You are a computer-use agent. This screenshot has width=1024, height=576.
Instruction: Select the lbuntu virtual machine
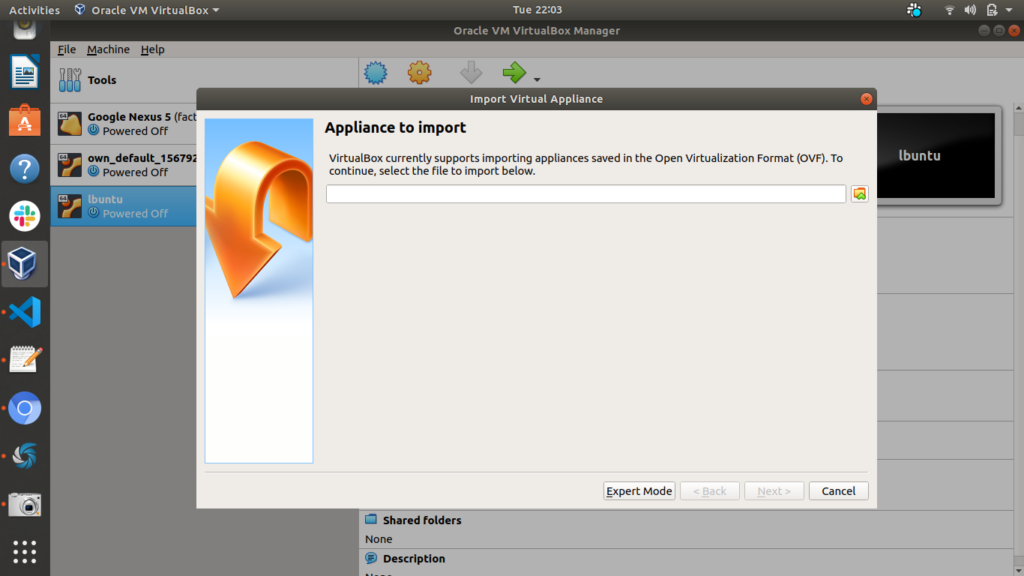point(123,206)
